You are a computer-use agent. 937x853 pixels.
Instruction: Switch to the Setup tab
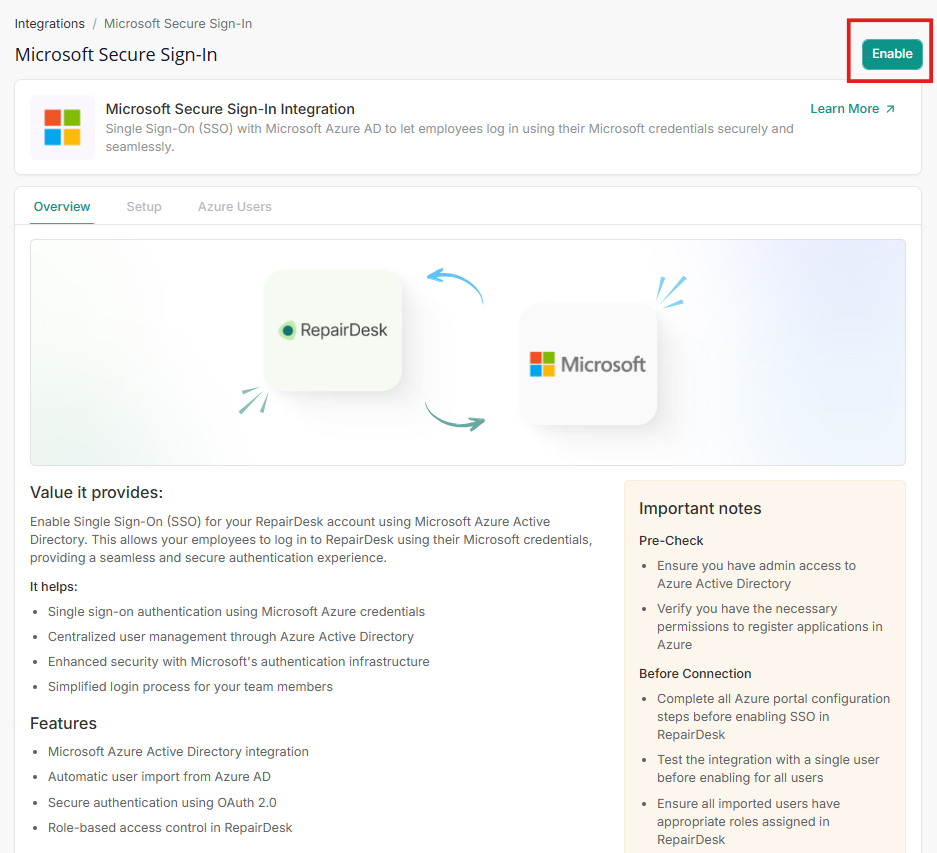point(144,207)
